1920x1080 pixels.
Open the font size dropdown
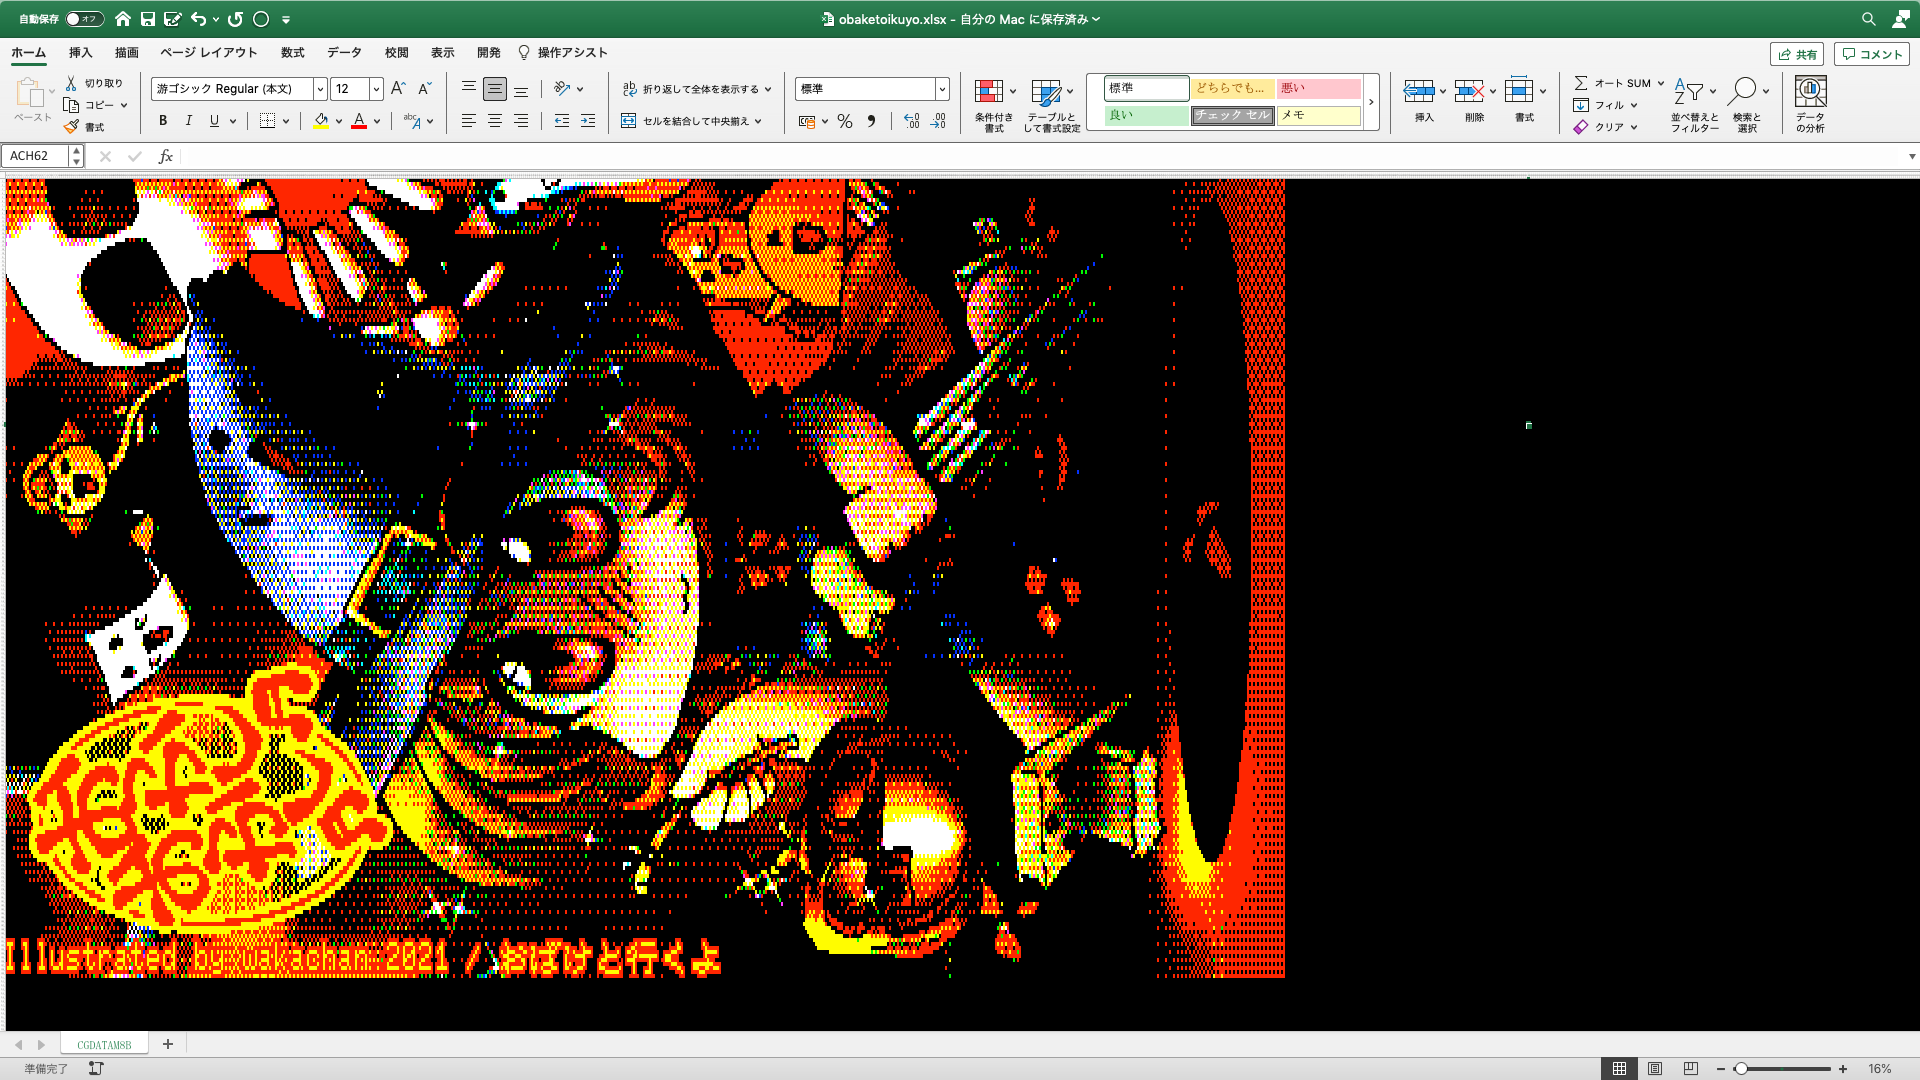tap(376, 89)
